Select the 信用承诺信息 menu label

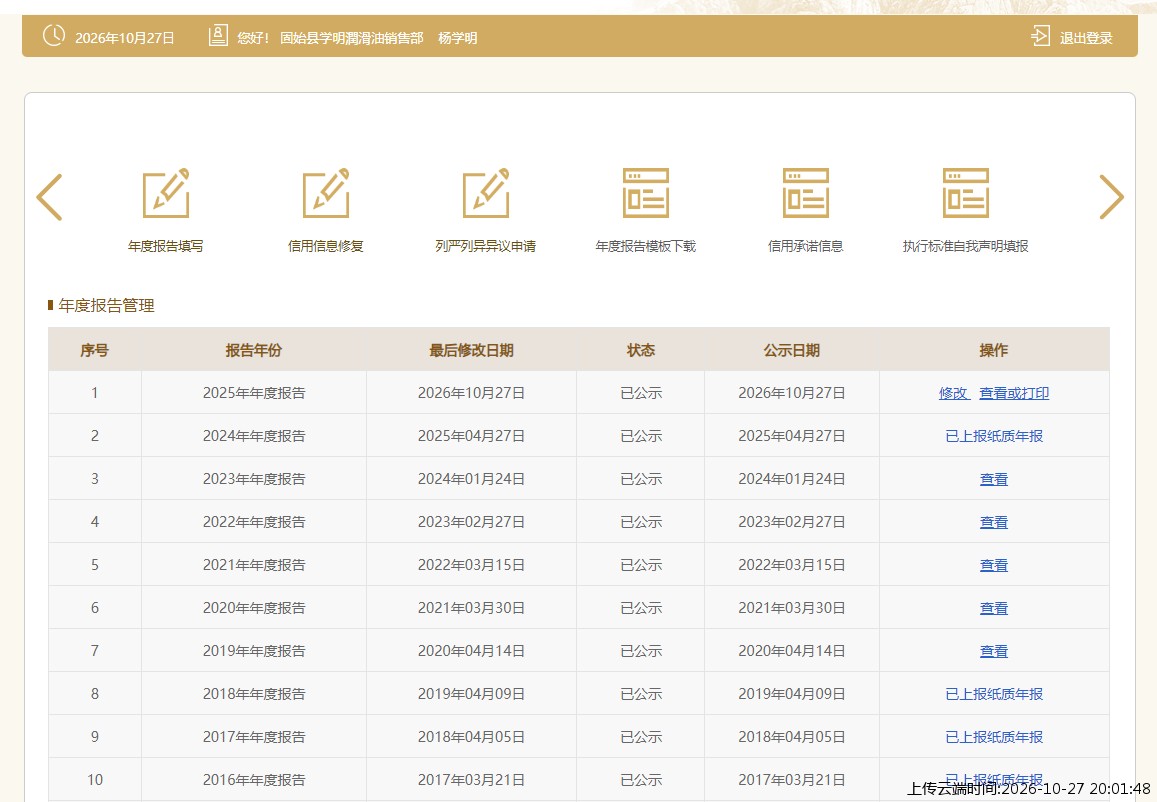pyautogui.click(x=806, y=246)
